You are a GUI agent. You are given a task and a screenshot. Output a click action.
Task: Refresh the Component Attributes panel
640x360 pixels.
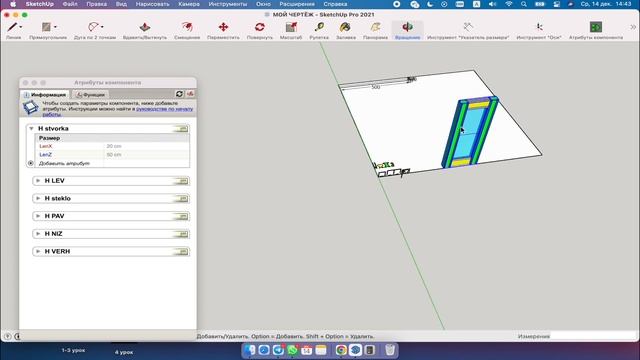179,94
